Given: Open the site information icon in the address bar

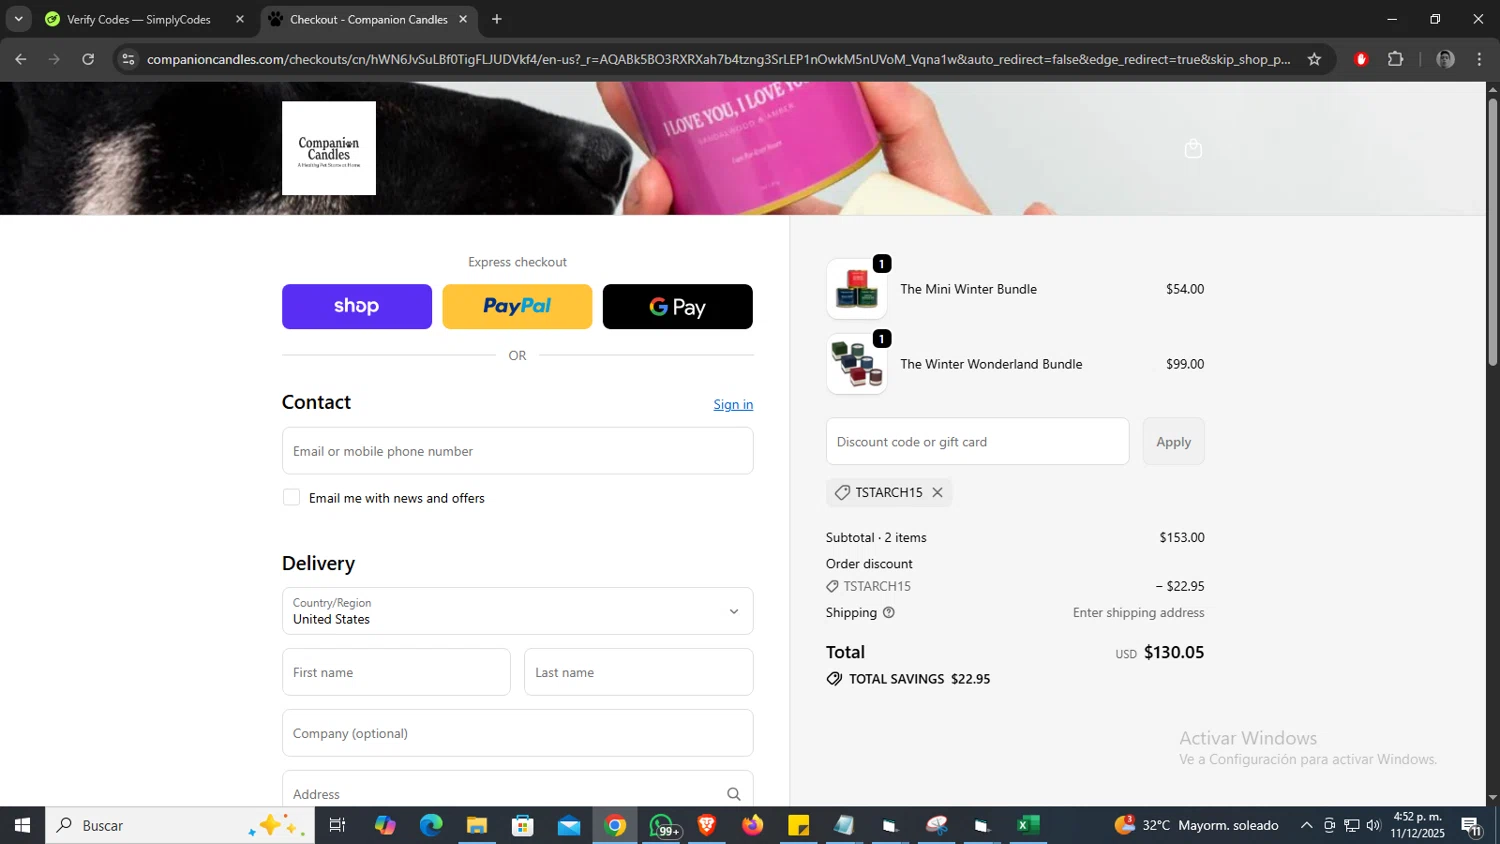Looking at the screenshot, I should tap(127, 59).
